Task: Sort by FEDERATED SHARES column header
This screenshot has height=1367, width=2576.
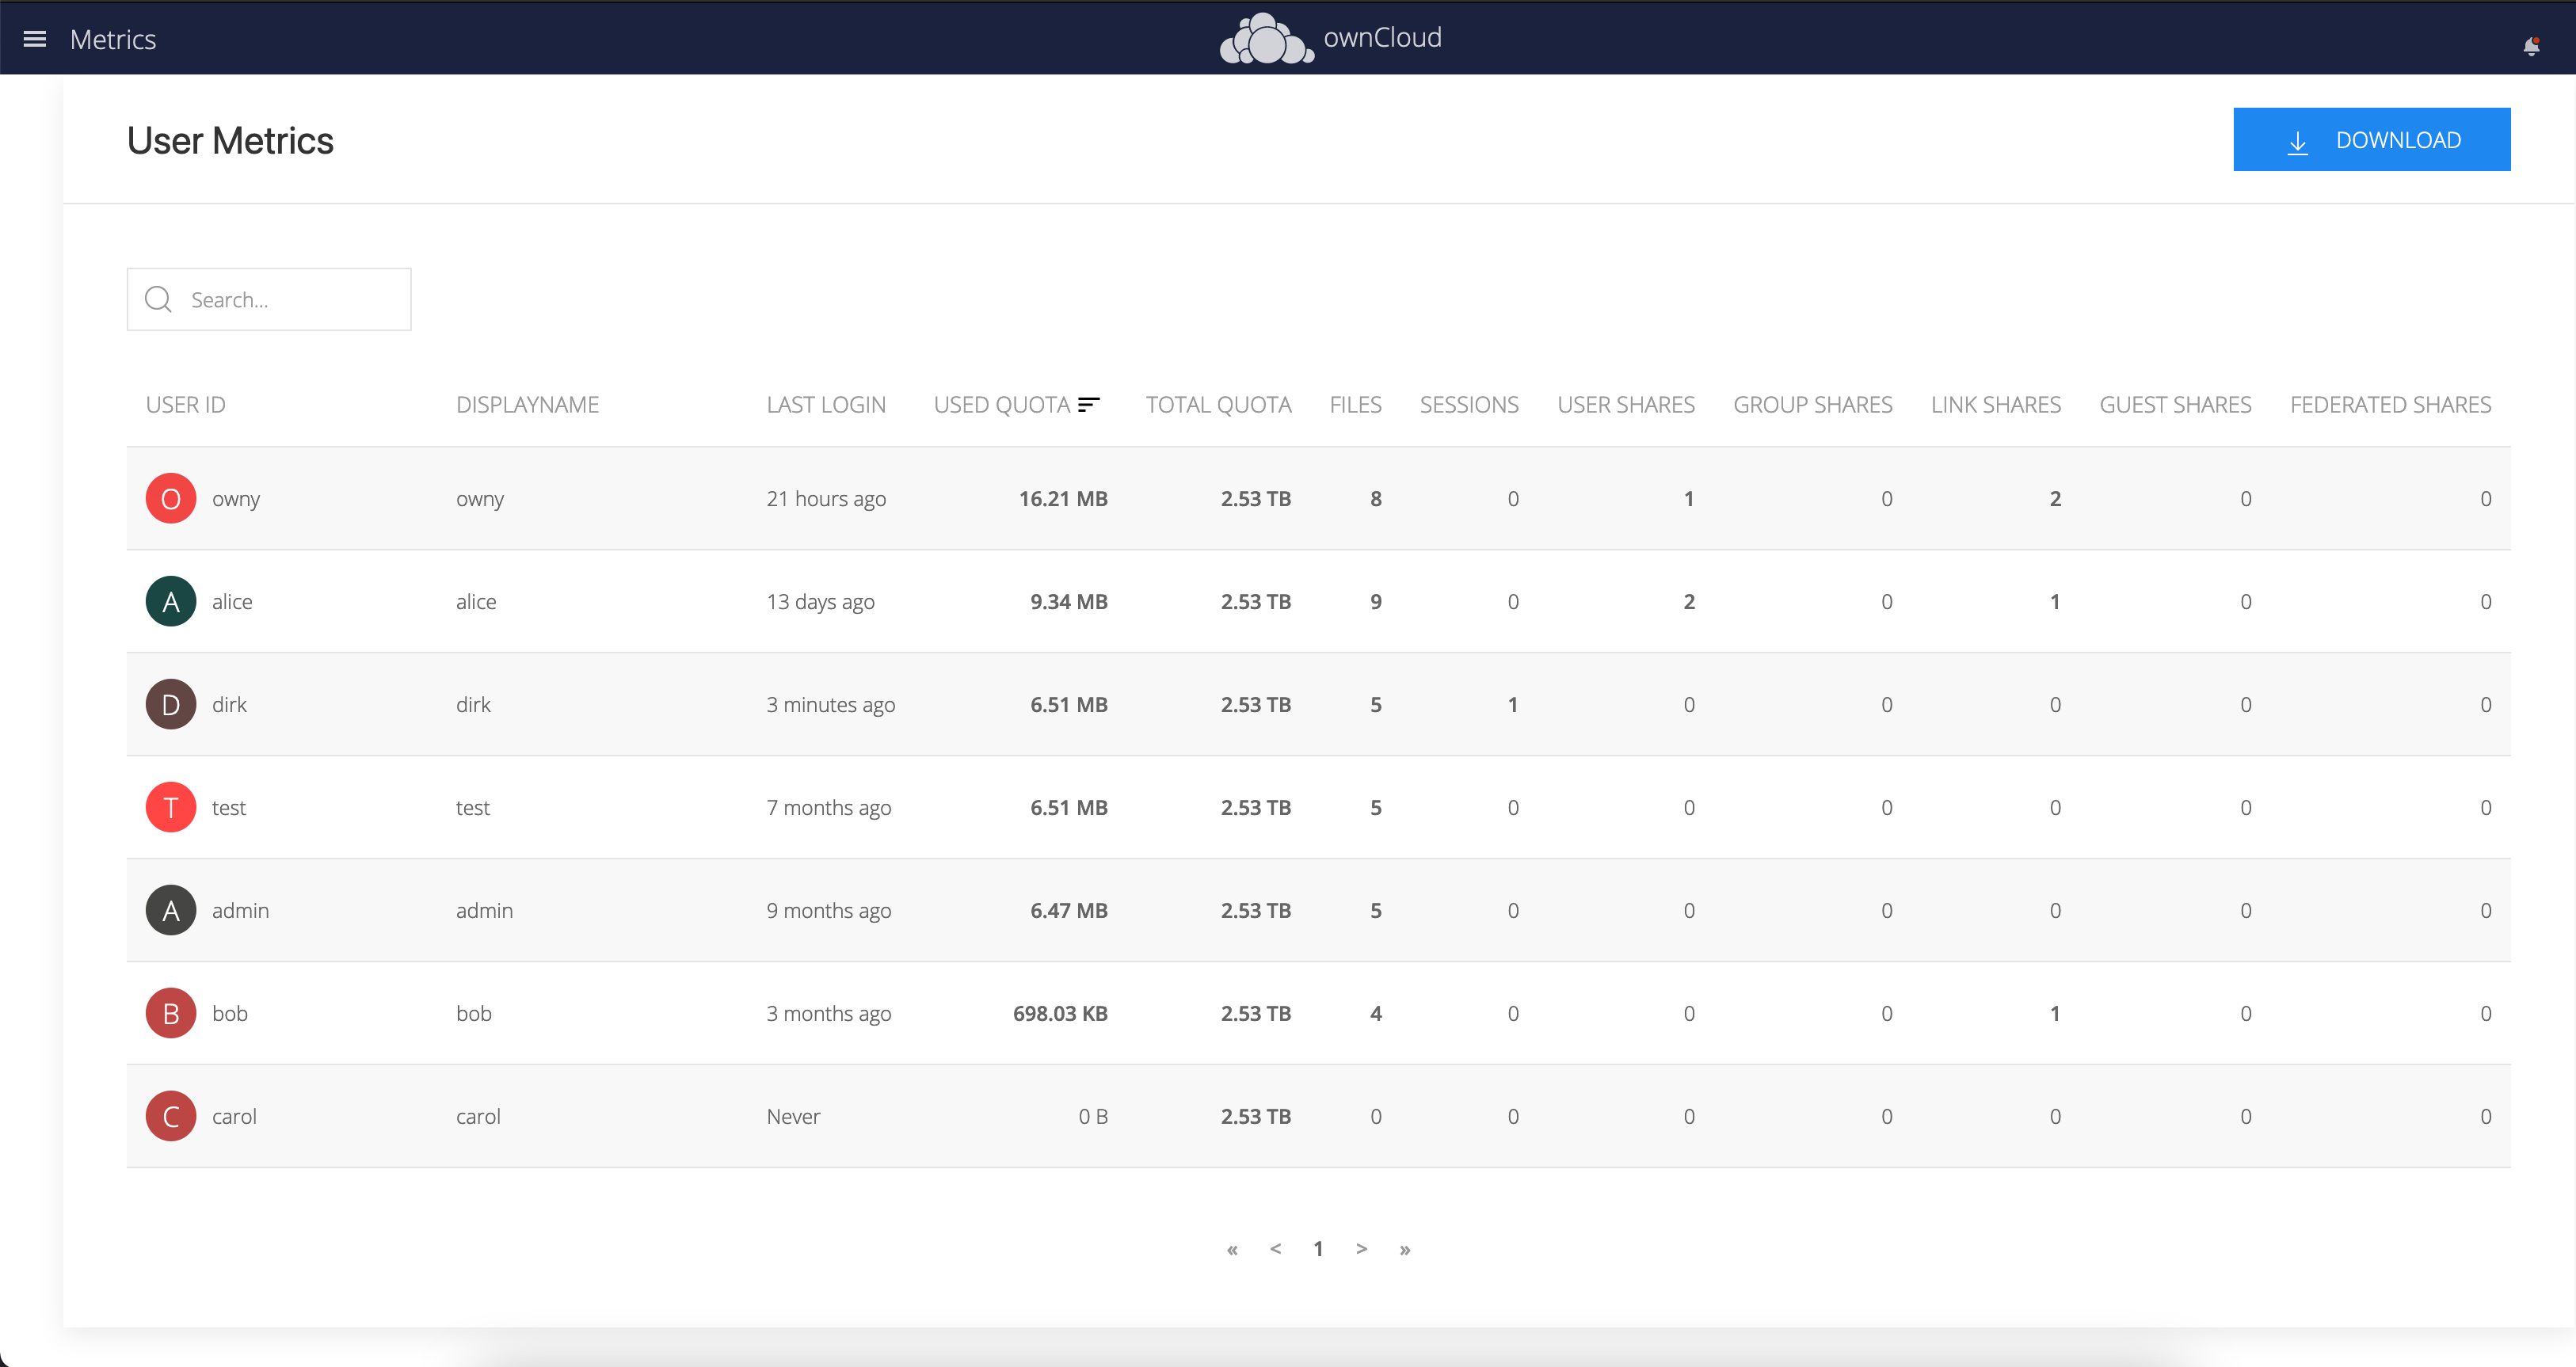Action: pyautogui.click(x=2390, y=404)
